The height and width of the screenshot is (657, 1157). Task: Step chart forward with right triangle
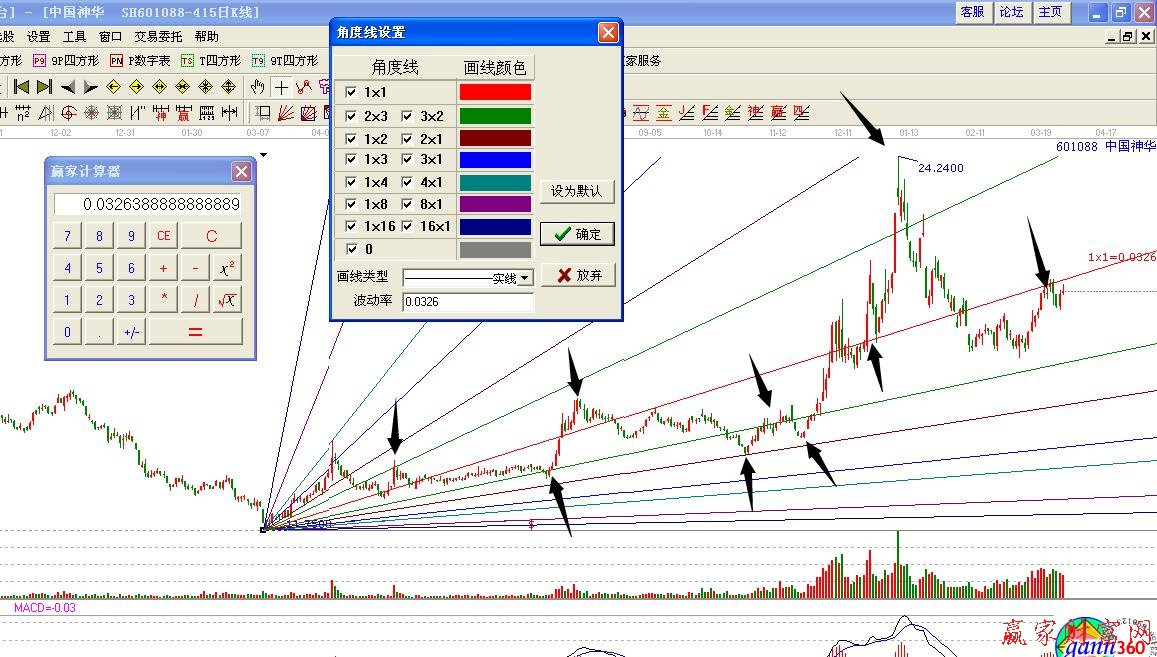(x=91, y=86)
